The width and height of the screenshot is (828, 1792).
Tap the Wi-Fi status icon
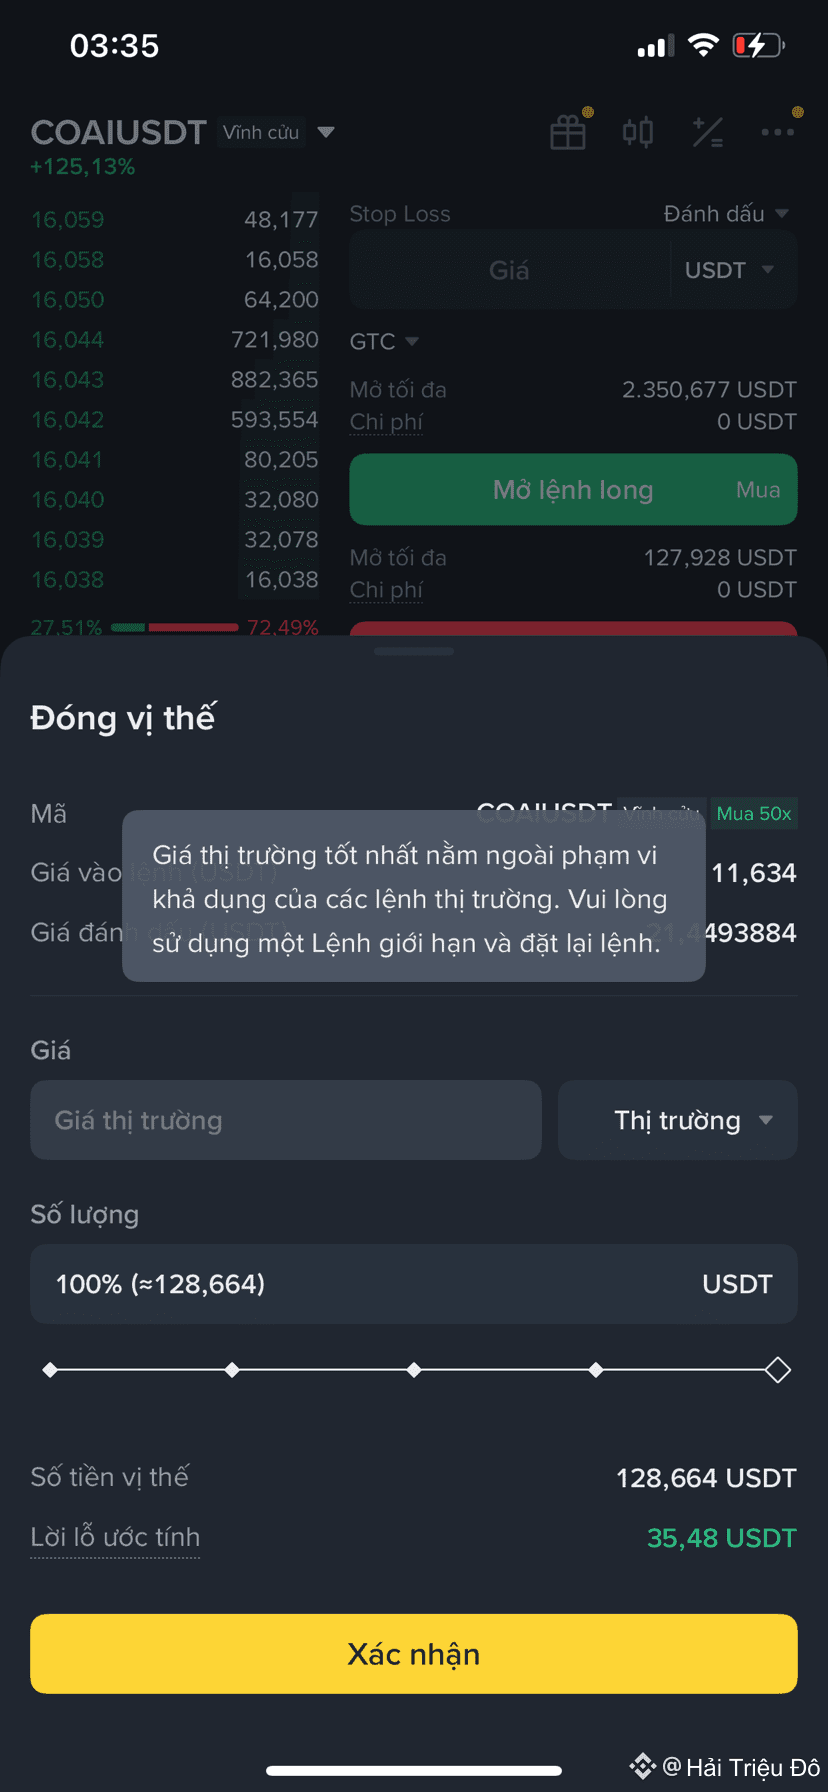(704, 45)
